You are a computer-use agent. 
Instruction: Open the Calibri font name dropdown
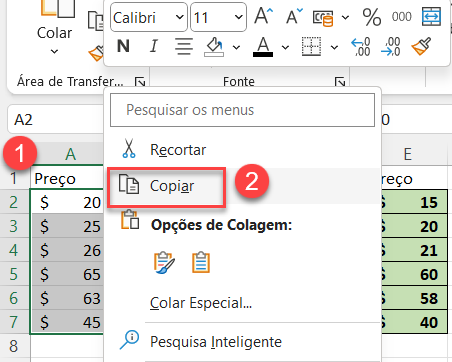[179, 17]
